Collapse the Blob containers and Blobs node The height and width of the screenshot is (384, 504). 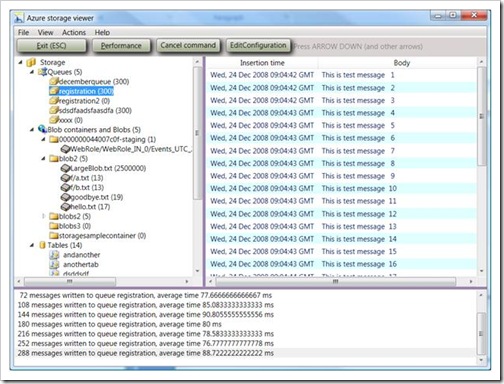[x=32, y=130]
